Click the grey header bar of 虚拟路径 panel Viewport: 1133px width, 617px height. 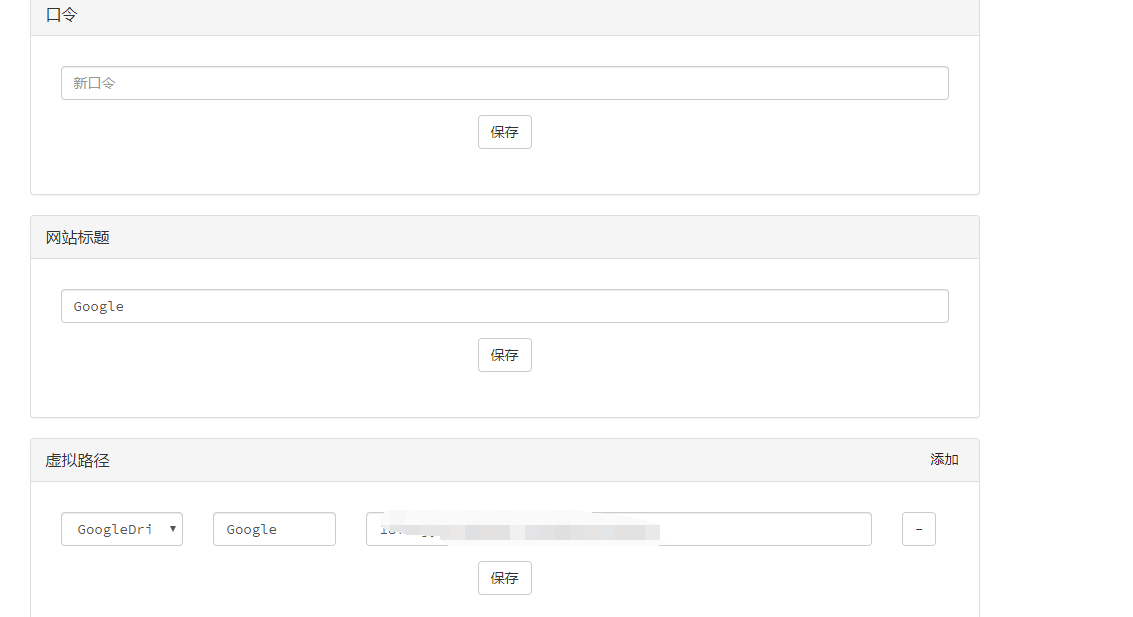[500, 461]
